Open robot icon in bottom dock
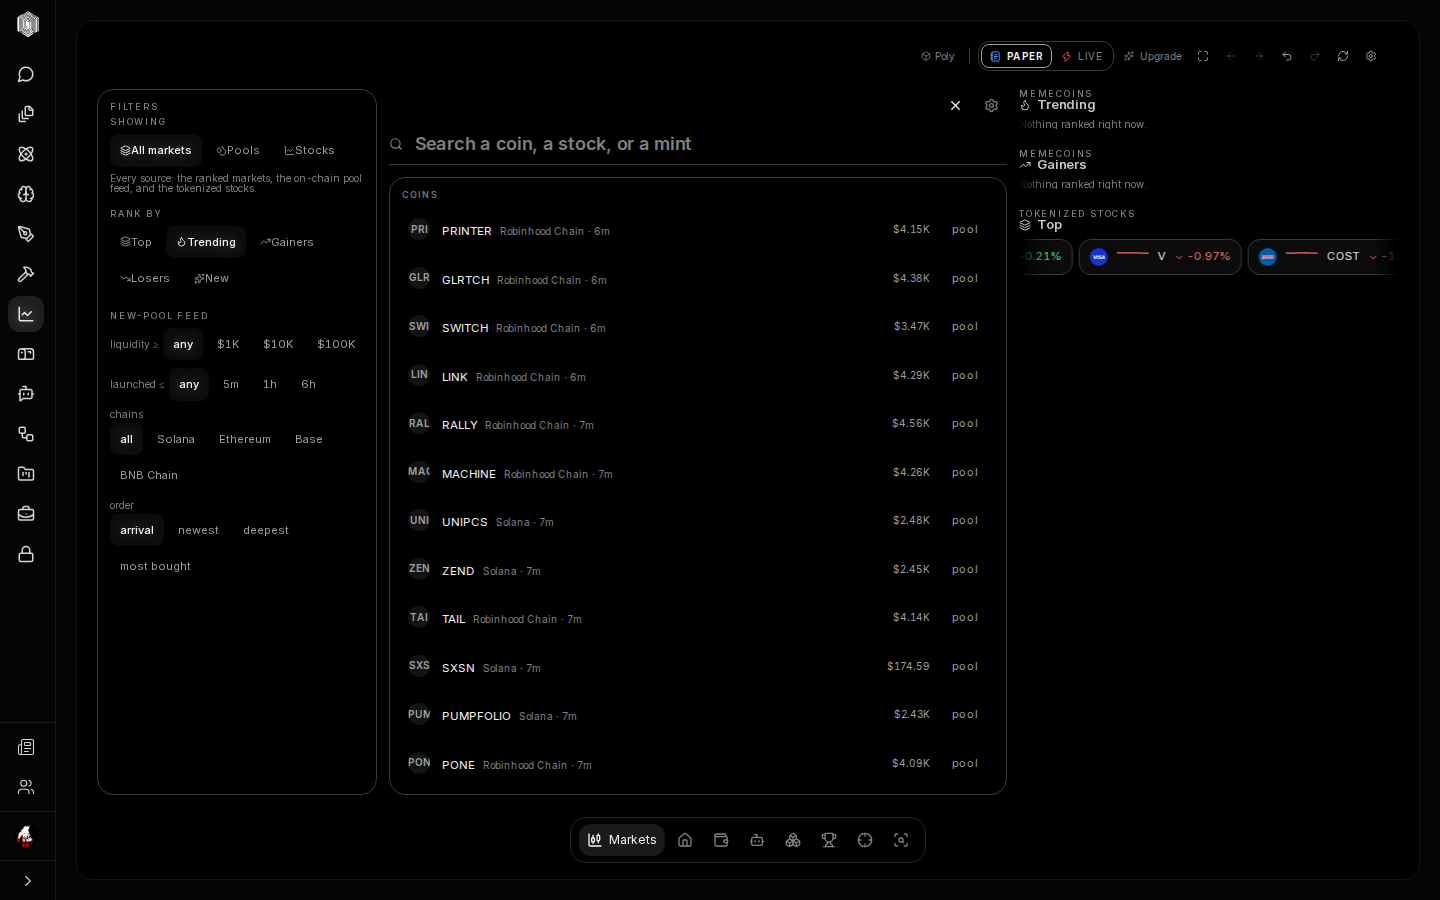The image size is (1440, 900). click(x=757, y=840)
